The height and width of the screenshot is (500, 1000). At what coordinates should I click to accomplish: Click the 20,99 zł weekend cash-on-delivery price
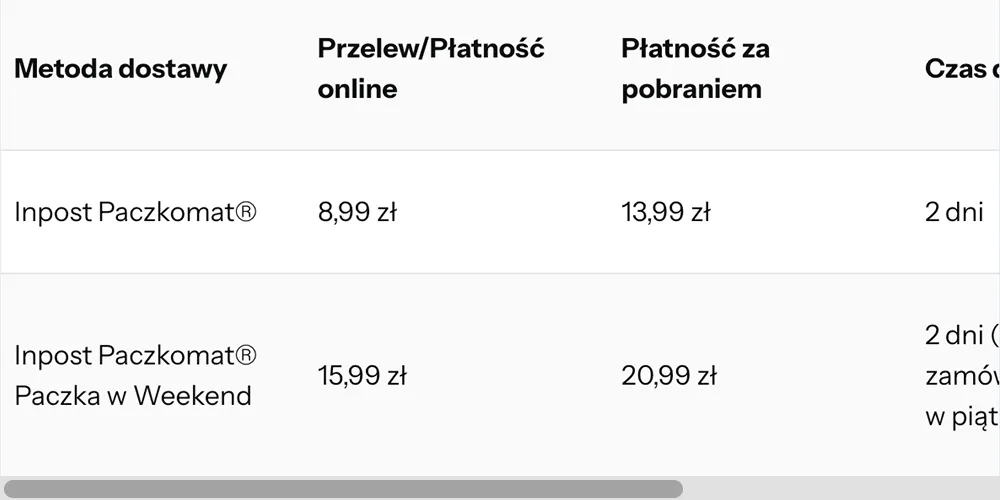coord(669,376)
